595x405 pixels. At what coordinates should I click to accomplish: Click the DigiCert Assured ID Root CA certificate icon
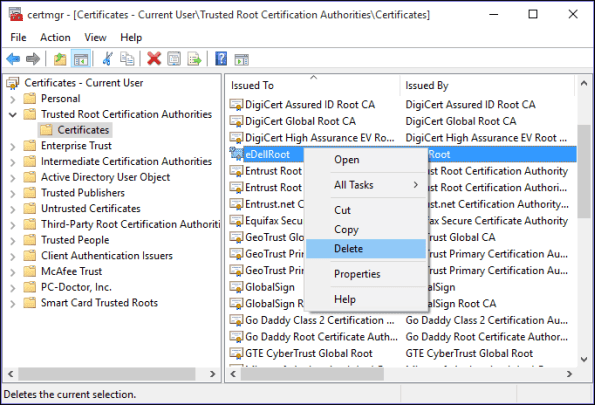[236, 104]
